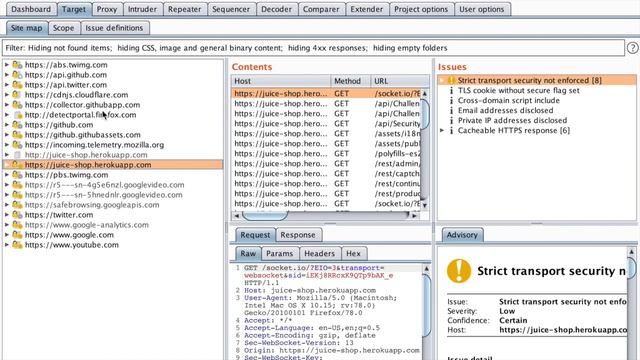Image resolution: width=640 pixels, height=360 pixels.
Task: Switch to the Repeater tab
Action: 184,9
